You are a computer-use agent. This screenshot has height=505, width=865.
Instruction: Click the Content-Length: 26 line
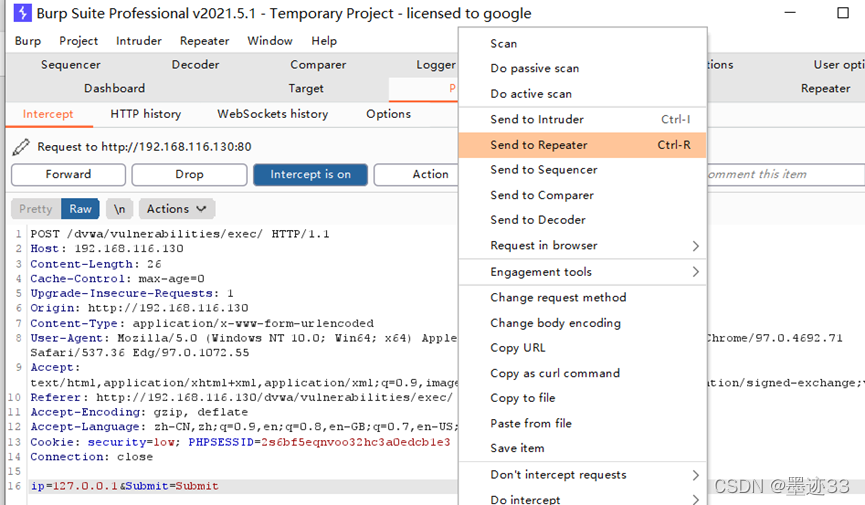[x=95, y=264]
